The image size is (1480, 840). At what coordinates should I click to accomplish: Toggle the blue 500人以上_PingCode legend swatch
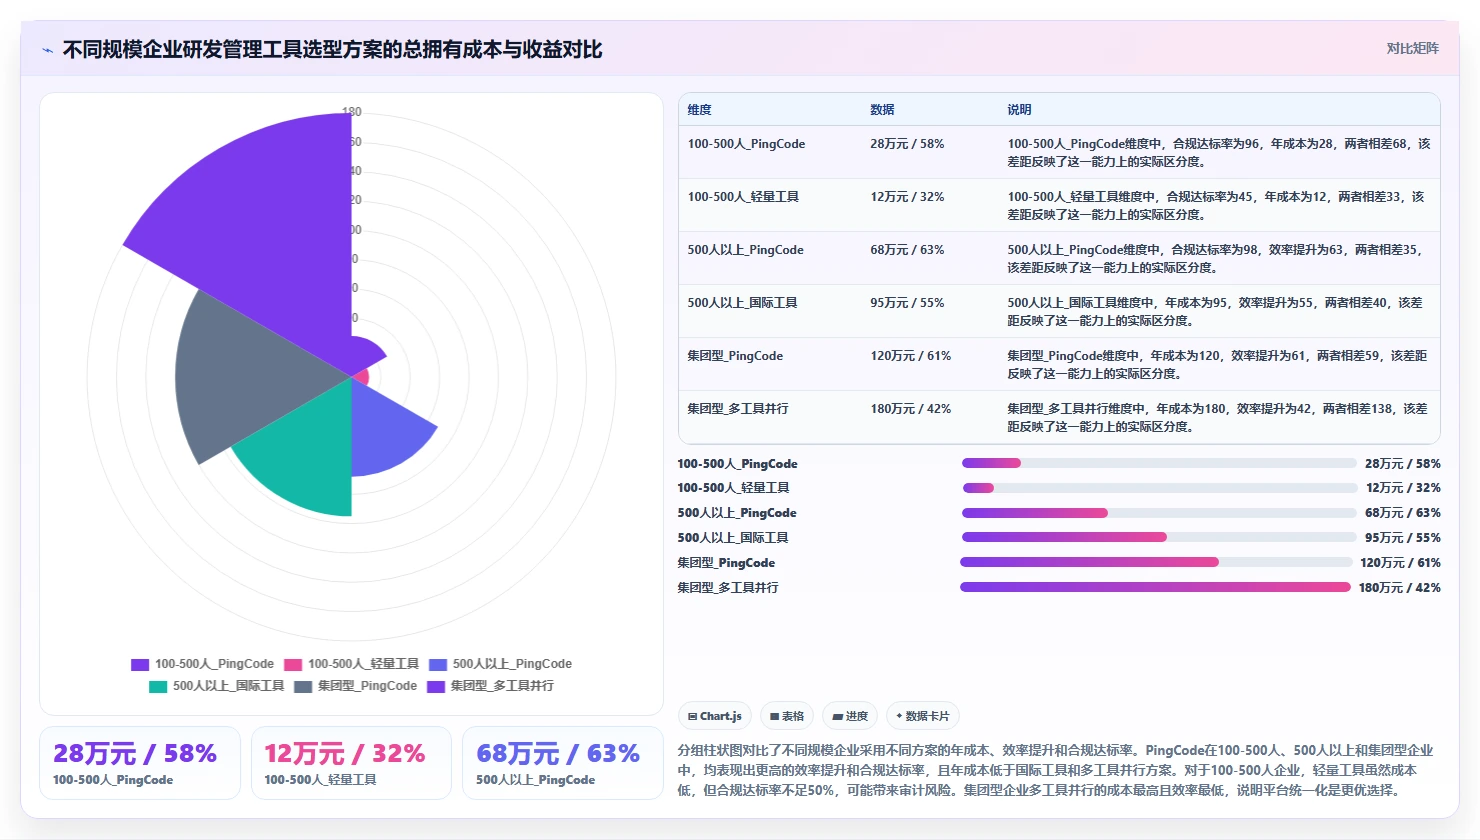438,664
